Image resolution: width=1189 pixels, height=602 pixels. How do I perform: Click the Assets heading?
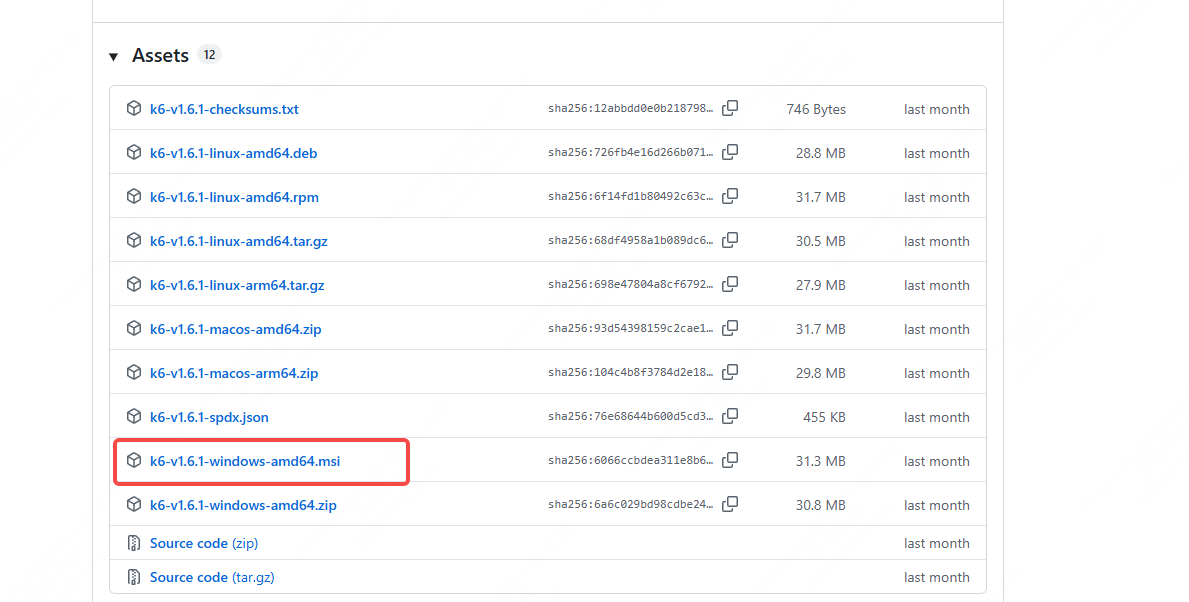point(160,55)
